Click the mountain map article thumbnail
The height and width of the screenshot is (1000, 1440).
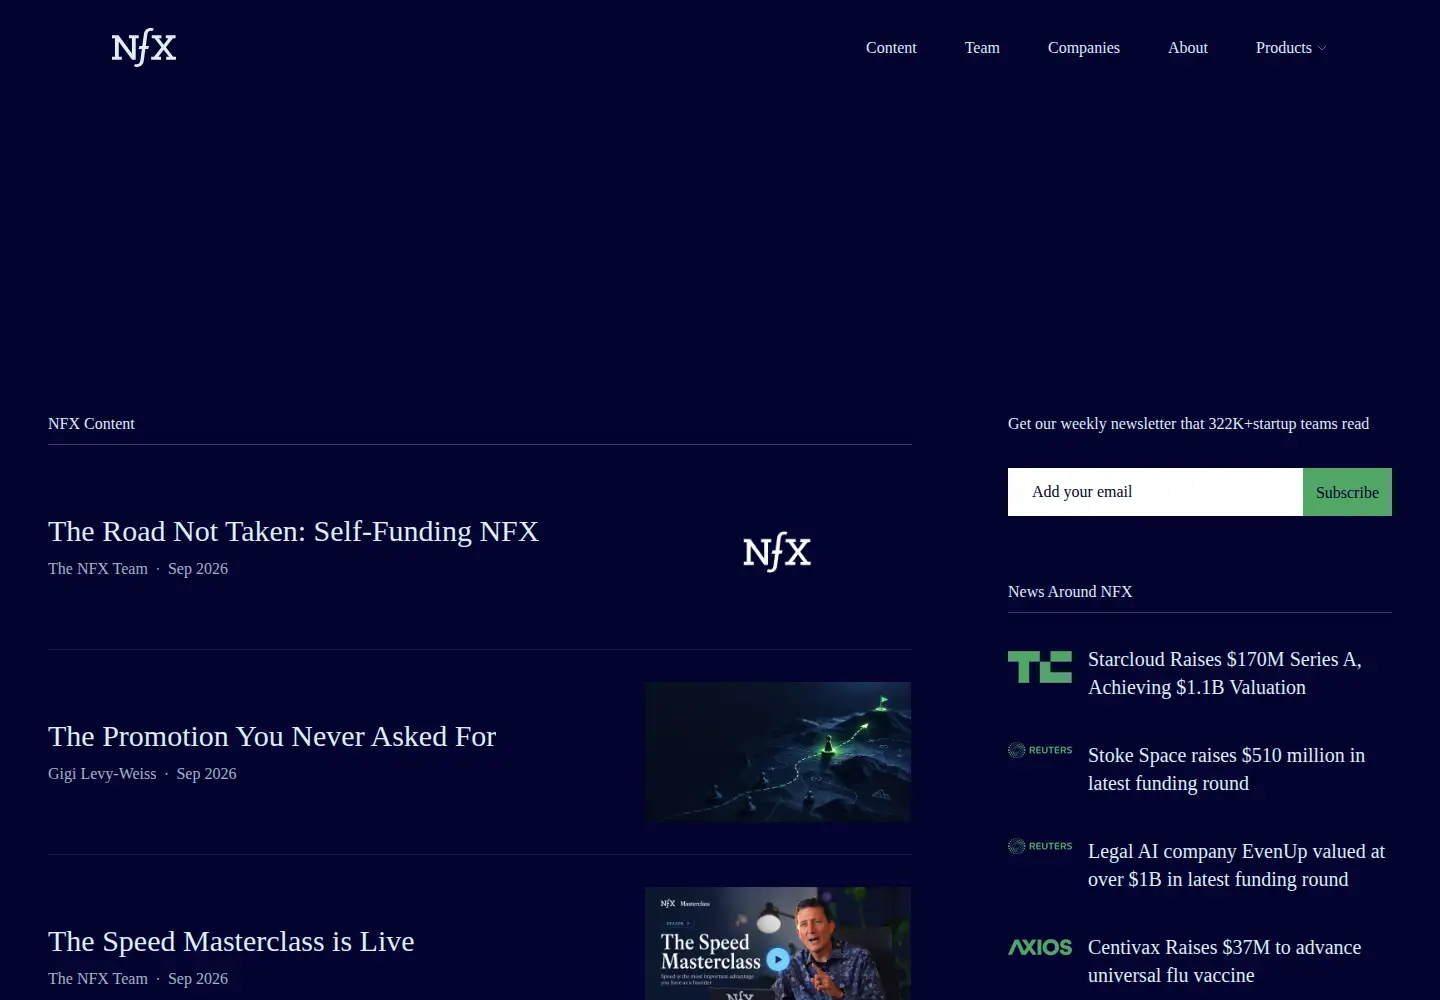click(x=778, y=752)
